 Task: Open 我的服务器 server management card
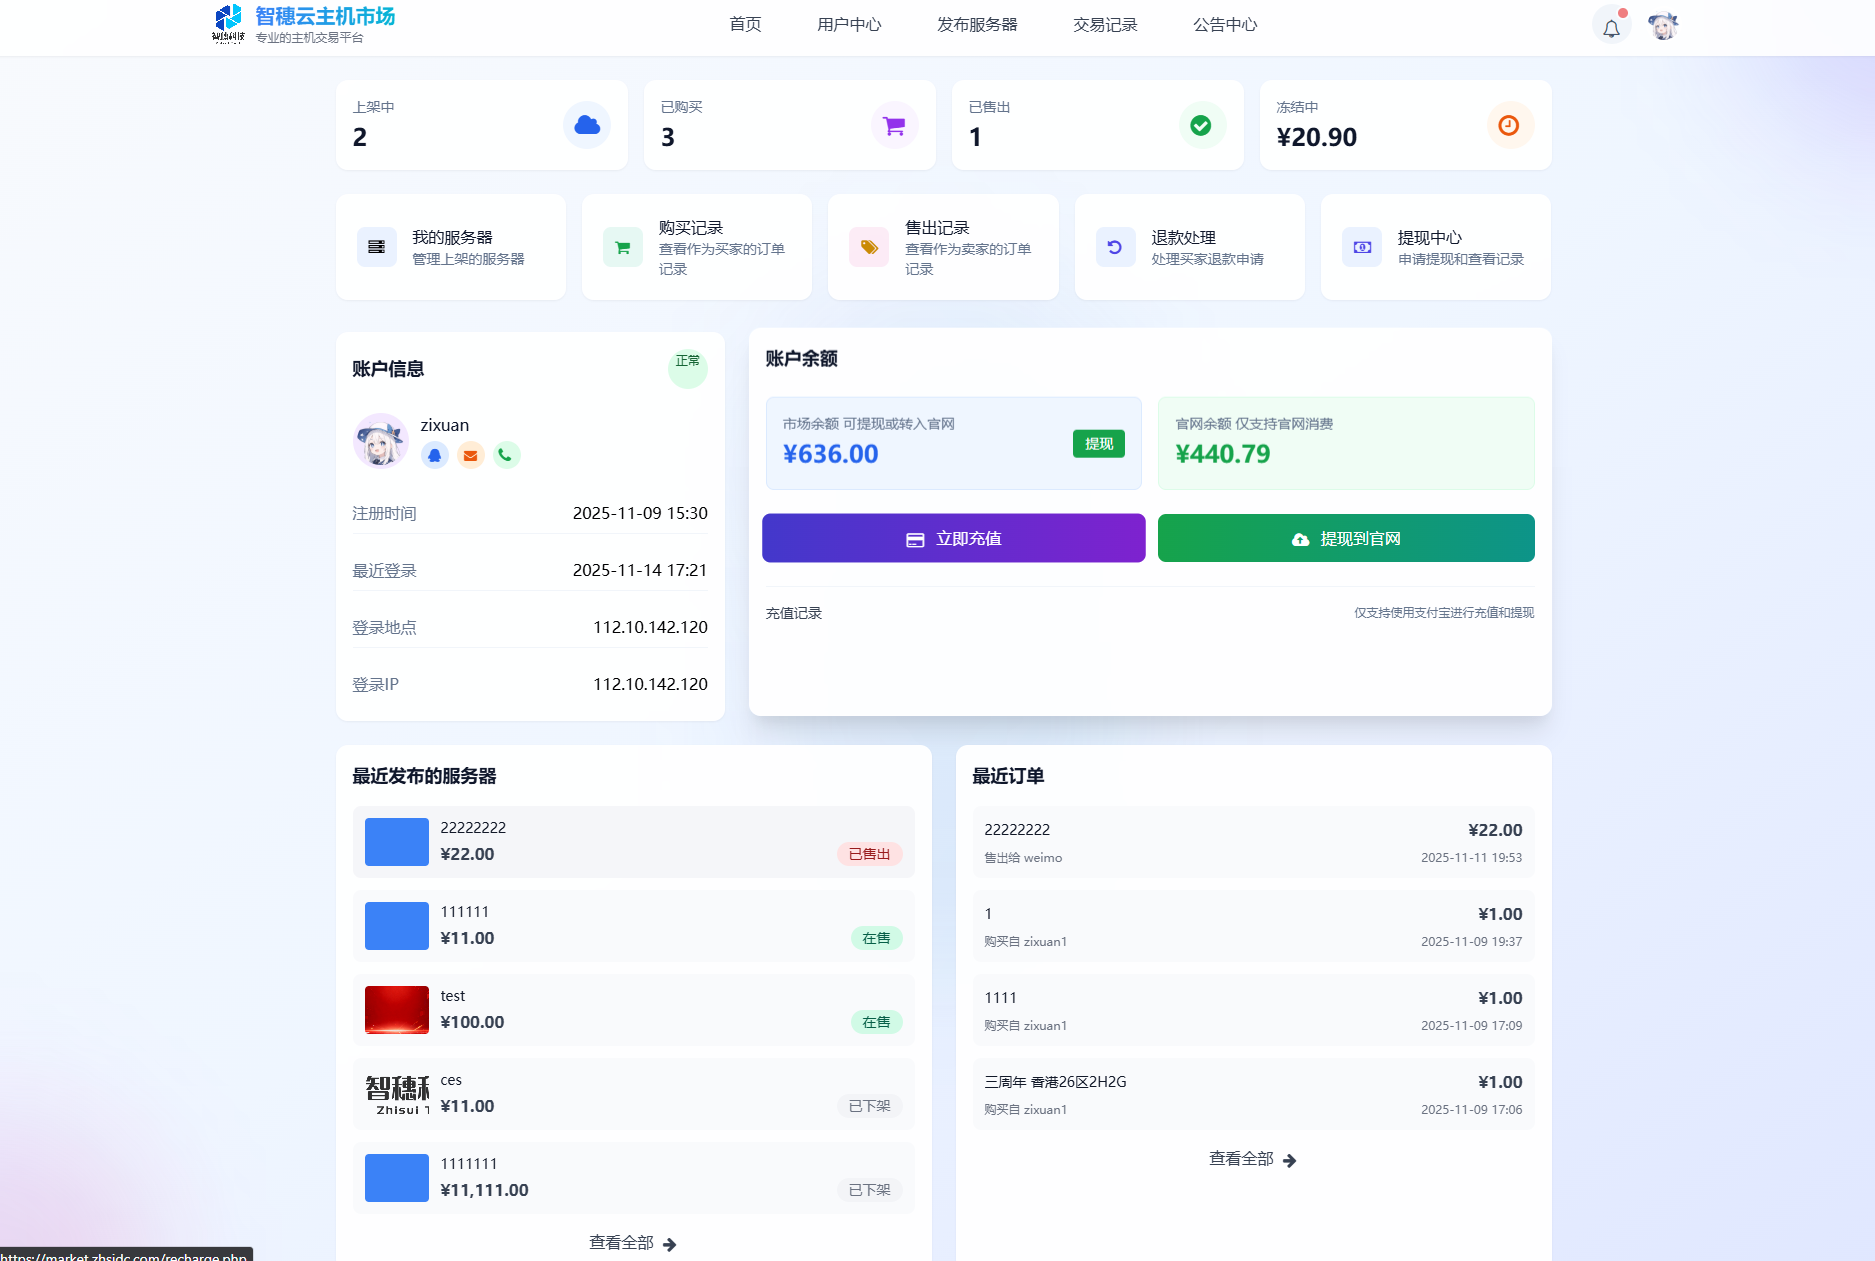[x=451, y=247]
